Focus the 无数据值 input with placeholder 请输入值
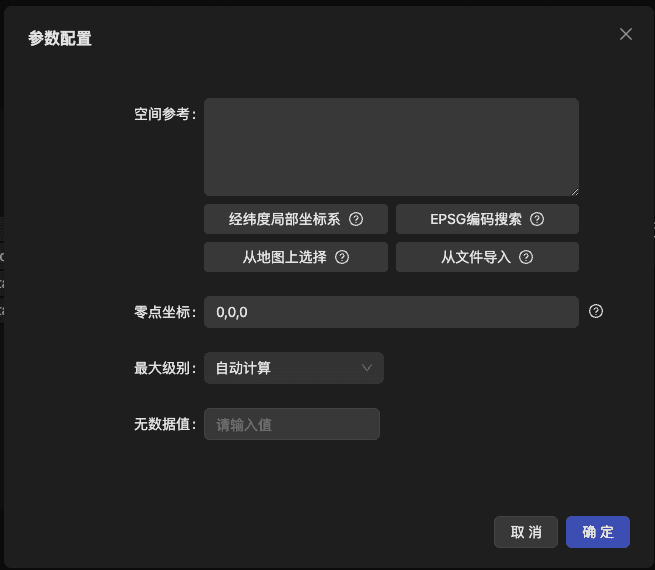The image size is (655, 570). [x=292, y=424]
